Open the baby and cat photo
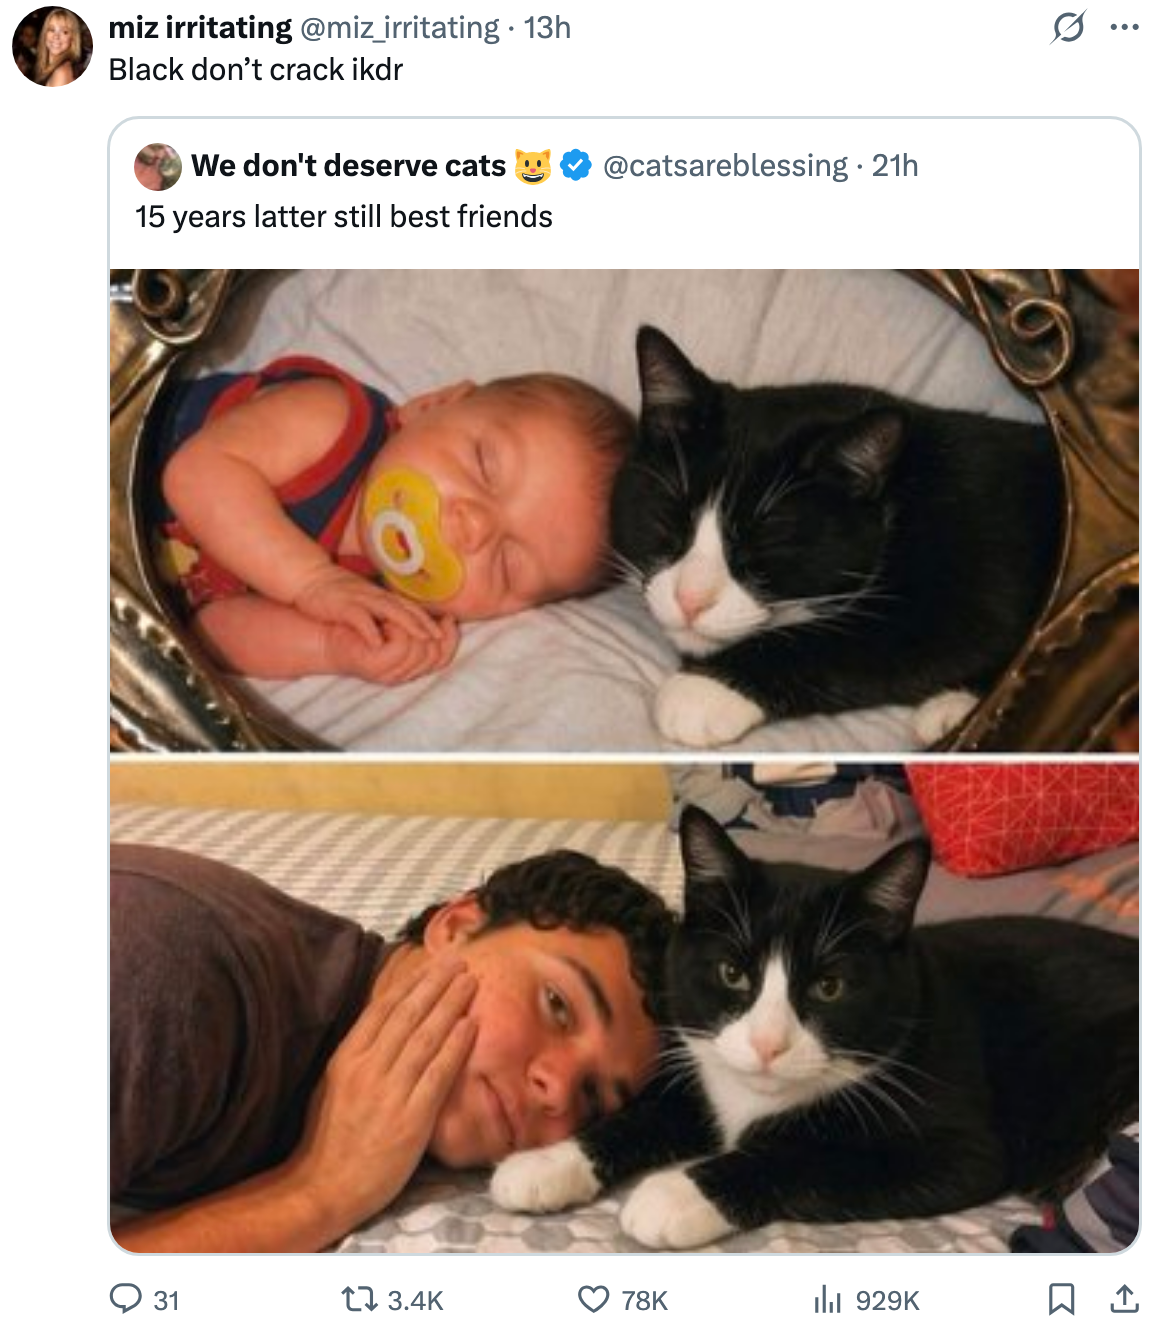The image size is (1162, 1326). point(624,510)
